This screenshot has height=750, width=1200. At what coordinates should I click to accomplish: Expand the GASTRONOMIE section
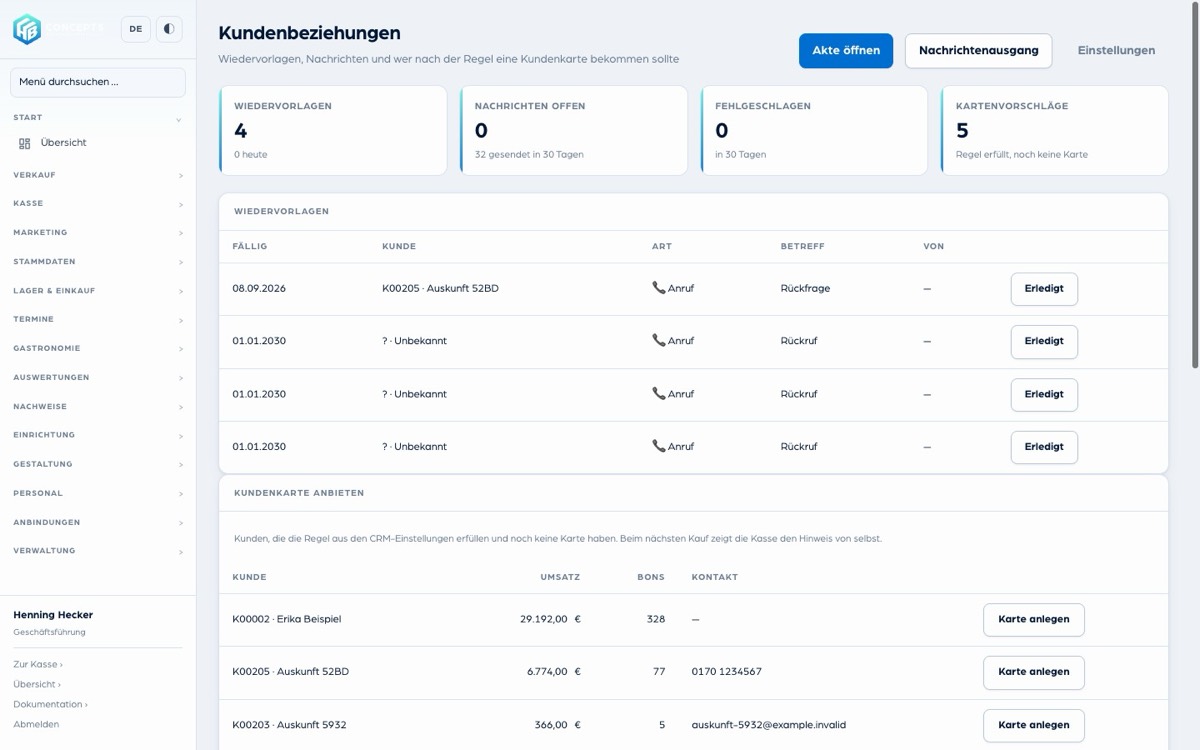coord(98,349)
